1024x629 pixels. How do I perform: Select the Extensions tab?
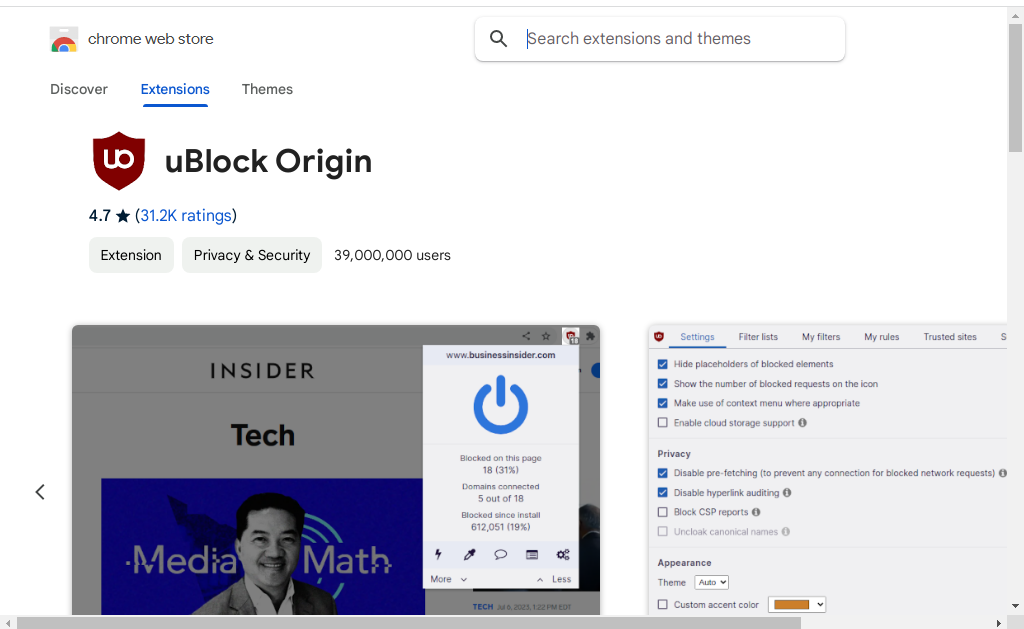(175, 89)
